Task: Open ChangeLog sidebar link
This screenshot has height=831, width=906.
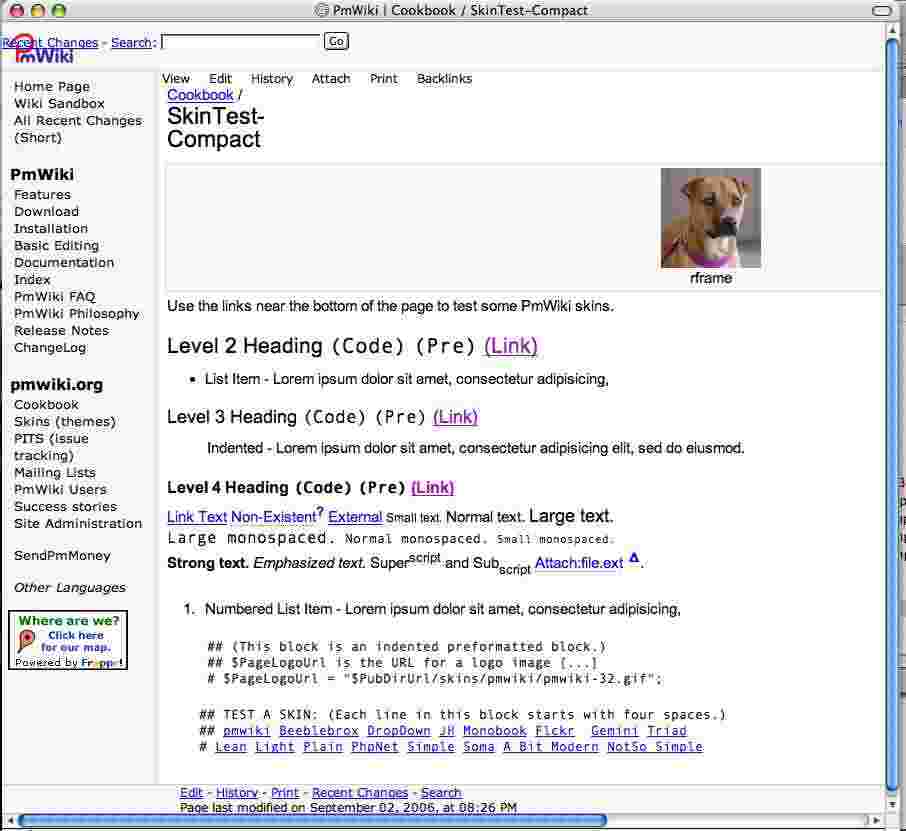Action: (x=50, y=348)
